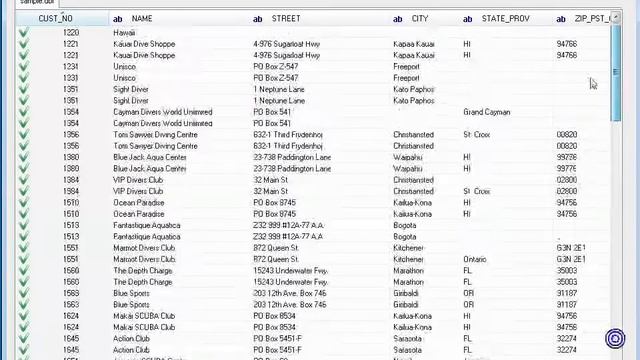This screenshot has width=640, height=360.
Task: Select Kitchener in the Ontario row
Action: click(x=408, y=259)
